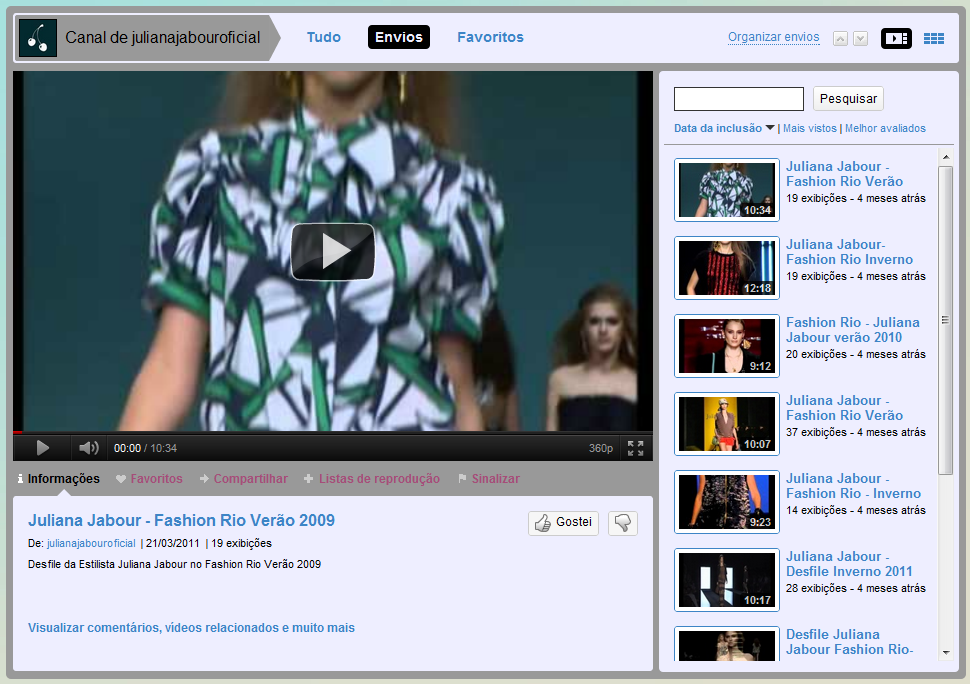Open Juliana Jabour - Desfile Inverno 2011 link

(x=849, y=564)
